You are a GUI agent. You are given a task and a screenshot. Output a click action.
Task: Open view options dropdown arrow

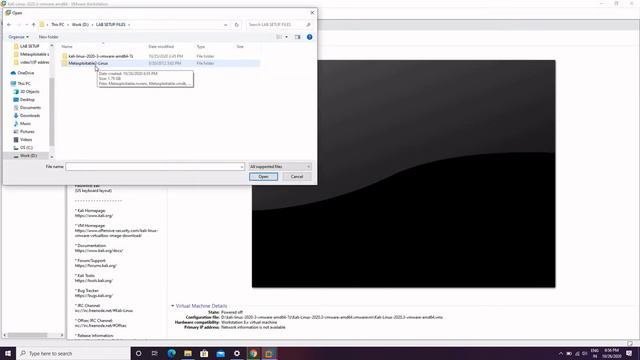287,37
